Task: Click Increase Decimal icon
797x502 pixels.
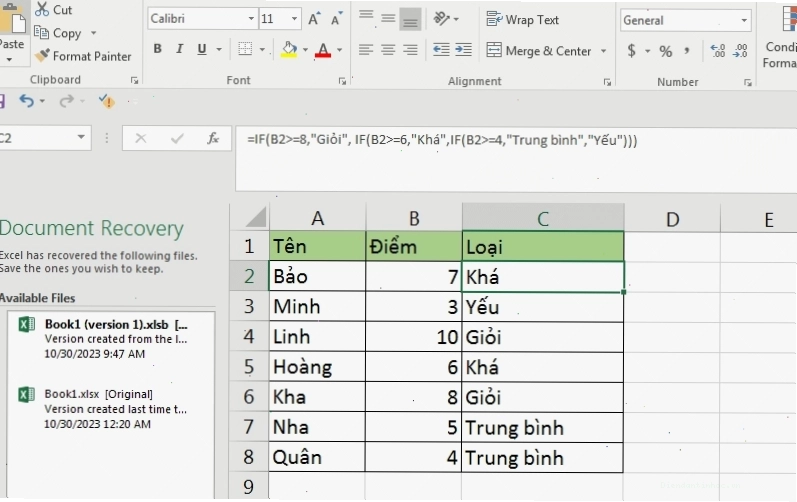Action: pyautogui.click(x=718, y=50)
